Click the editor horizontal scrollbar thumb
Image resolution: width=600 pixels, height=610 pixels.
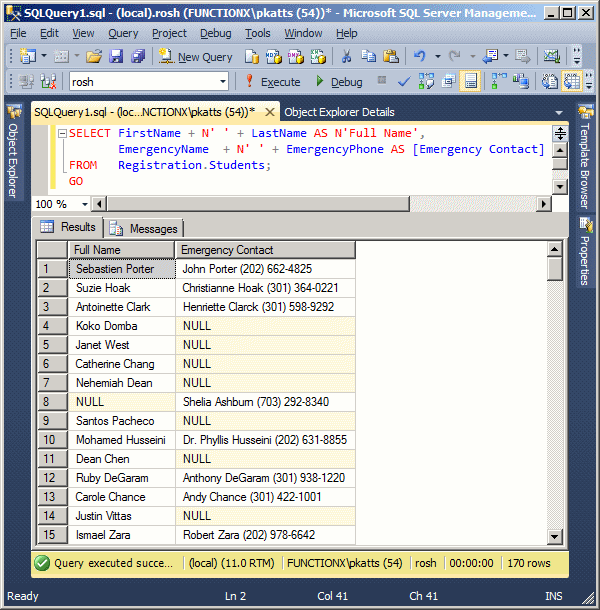tap(258, 204)
